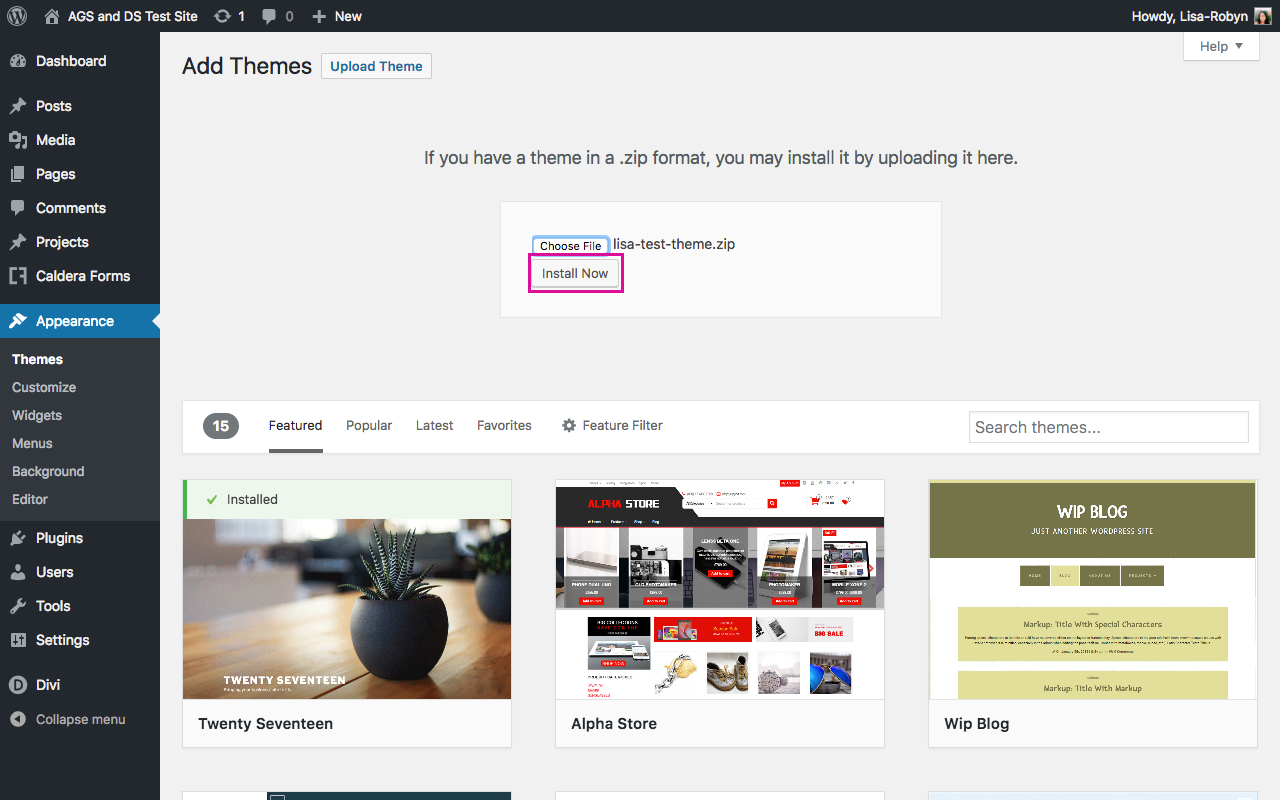Focus the Search themes input field
Viewport: 1280px width, 800px height.
1109,427
